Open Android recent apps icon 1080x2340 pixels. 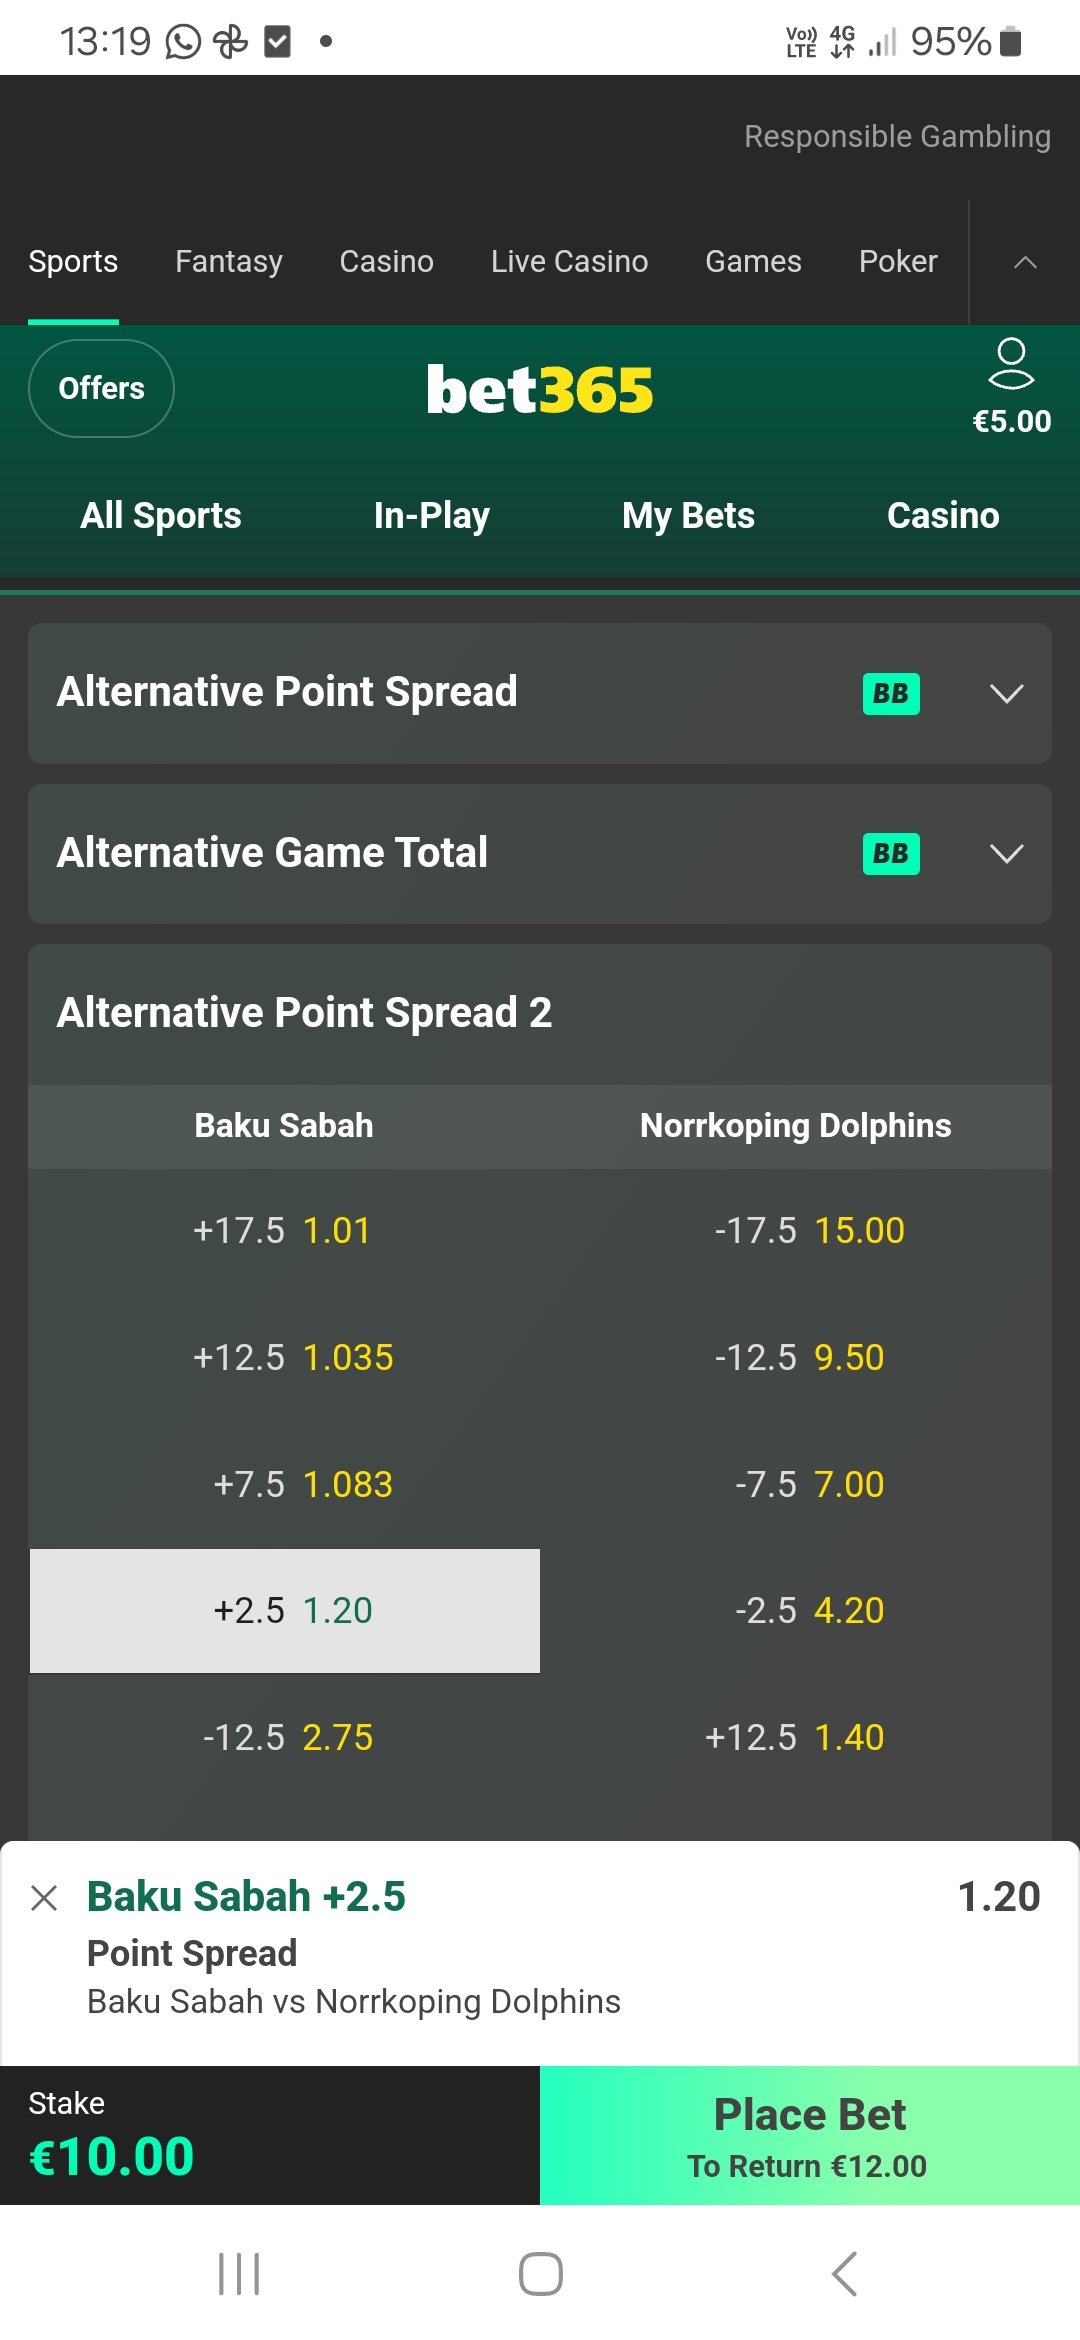239,2274
